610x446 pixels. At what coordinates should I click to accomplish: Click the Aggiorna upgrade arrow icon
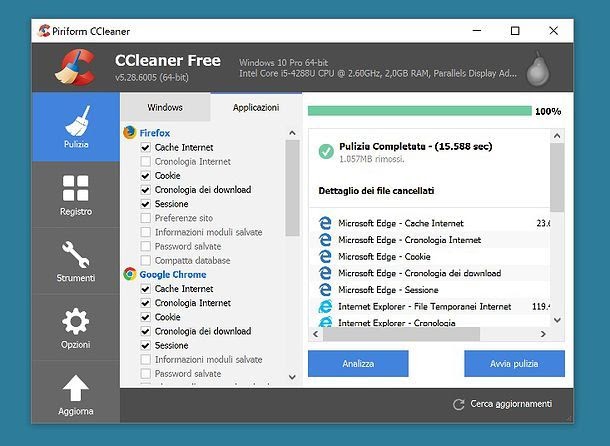click(x=75, y=388)
